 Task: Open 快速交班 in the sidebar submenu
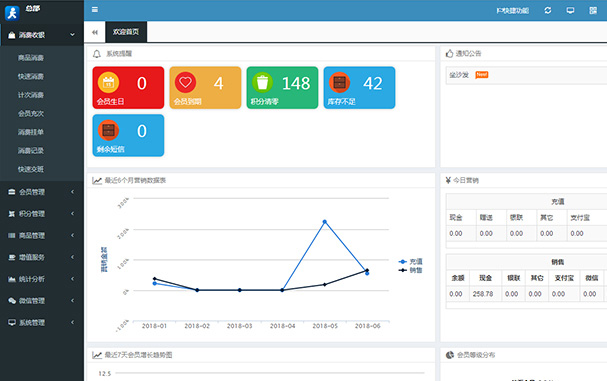click(31, 169)
